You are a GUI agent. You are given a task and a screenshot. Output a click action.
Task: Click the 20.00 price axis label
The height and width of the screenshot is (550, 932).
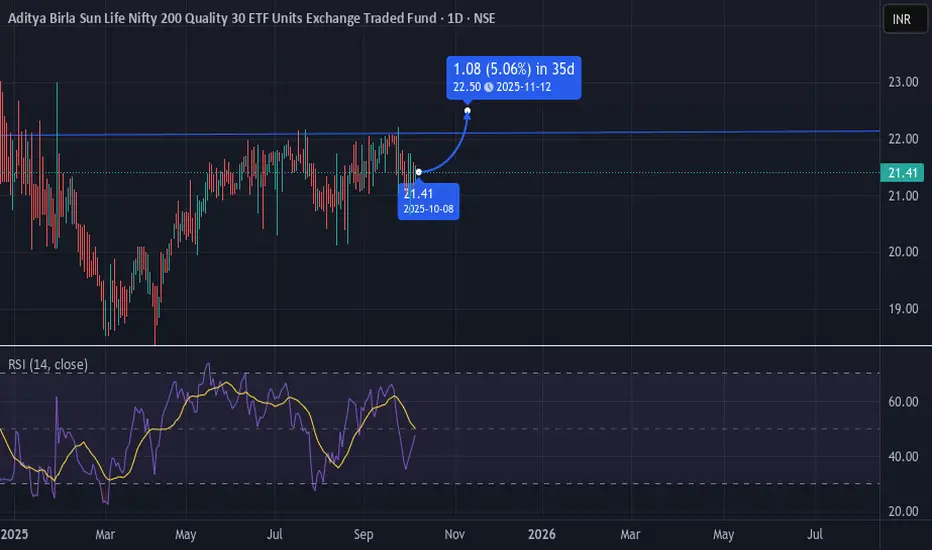(903, 252)
